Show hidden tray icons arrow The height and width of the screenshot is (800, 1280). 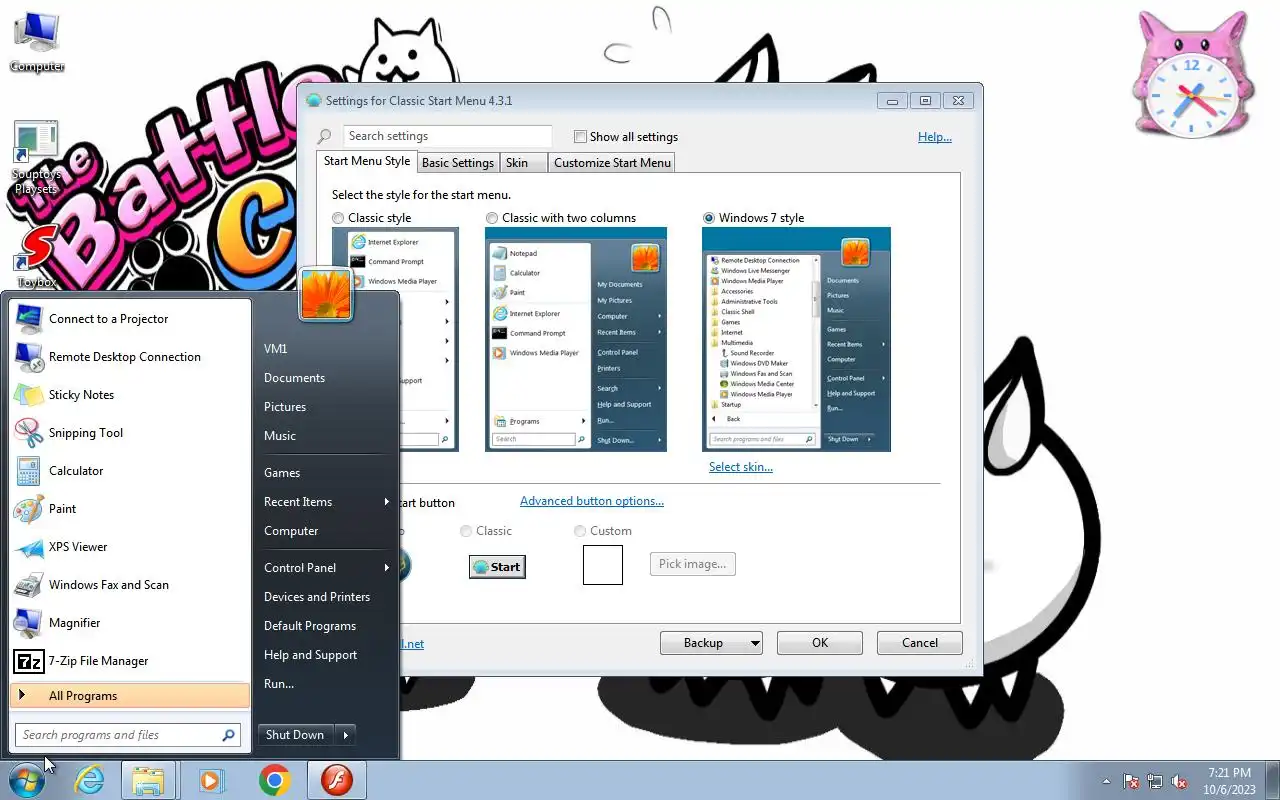(1106, 781)
